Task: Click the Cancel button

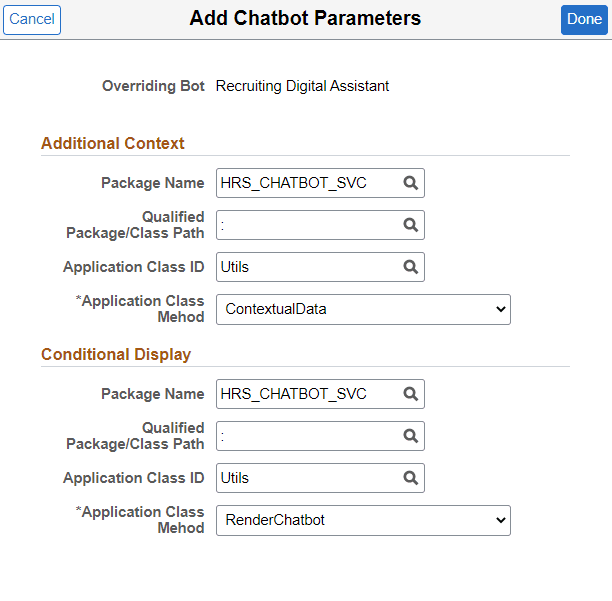Action: coord(32,20)
